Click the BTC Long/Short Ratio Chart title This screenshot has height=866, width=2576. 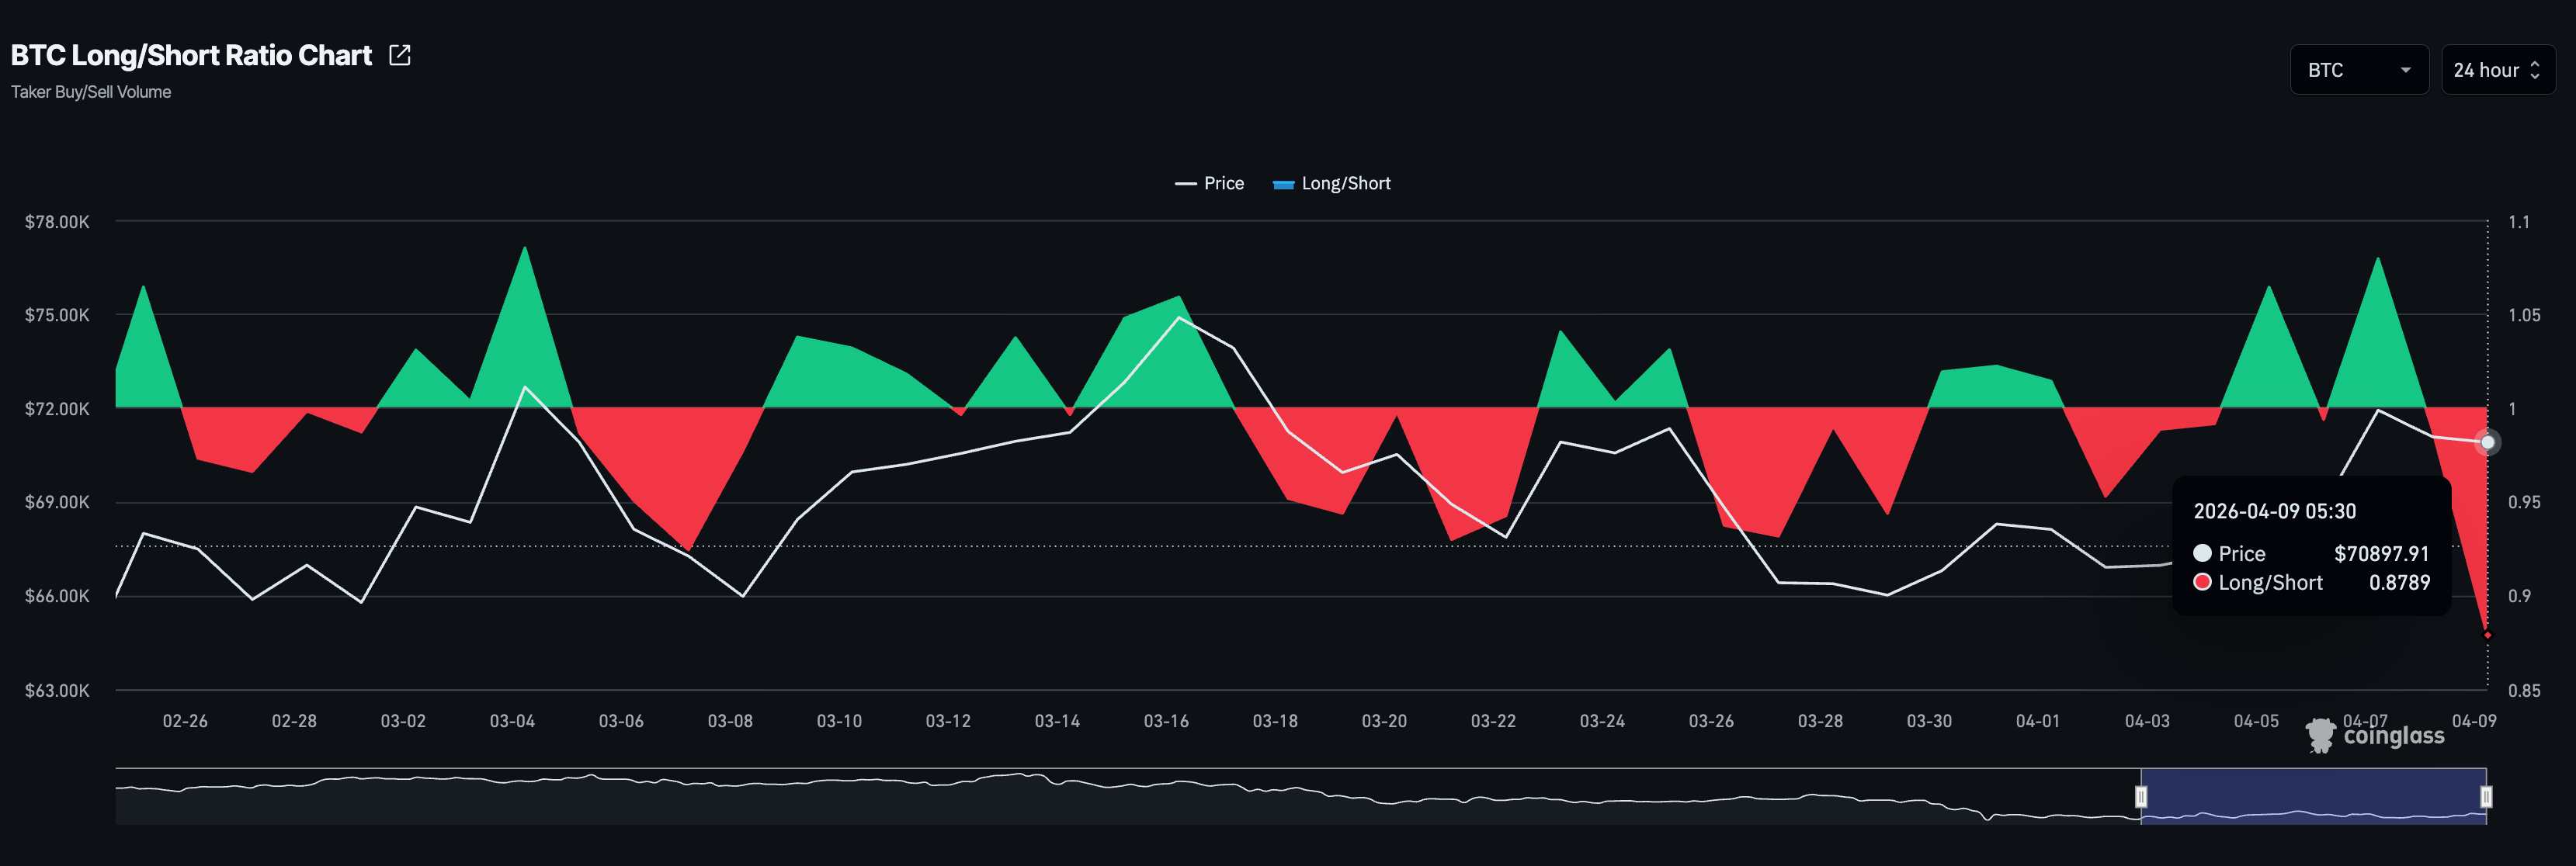(x=191, y=55)
